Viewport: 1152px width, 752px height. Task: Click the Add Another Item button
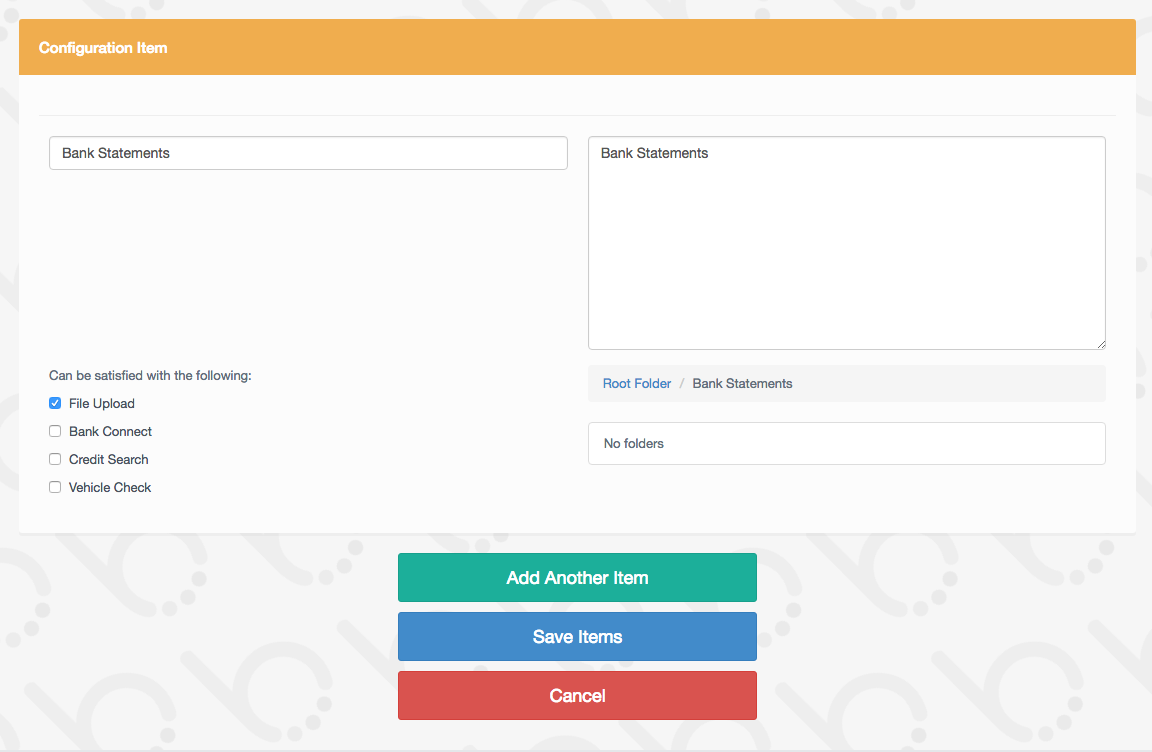577,578
